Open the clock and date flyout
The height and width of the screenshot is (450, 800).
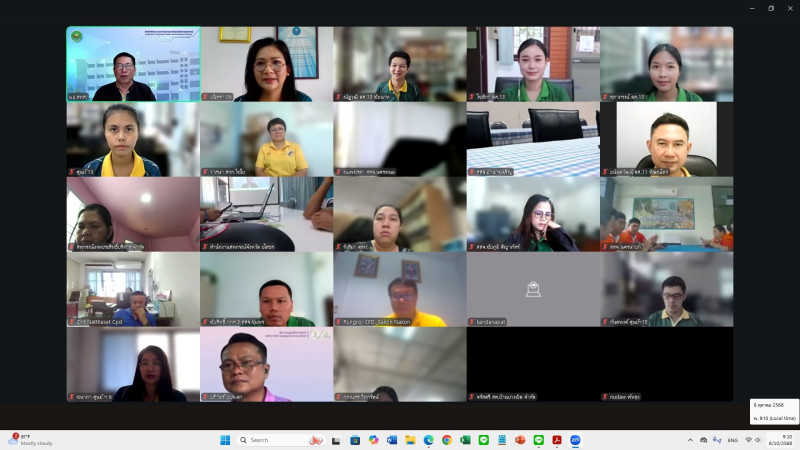click(x=786, y=440)
